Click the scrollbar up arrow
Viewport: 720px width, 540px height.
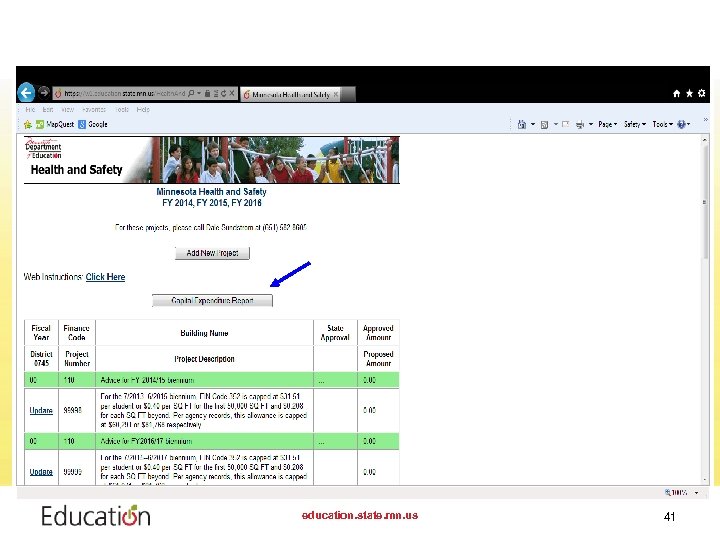click(x=705, y=139)
